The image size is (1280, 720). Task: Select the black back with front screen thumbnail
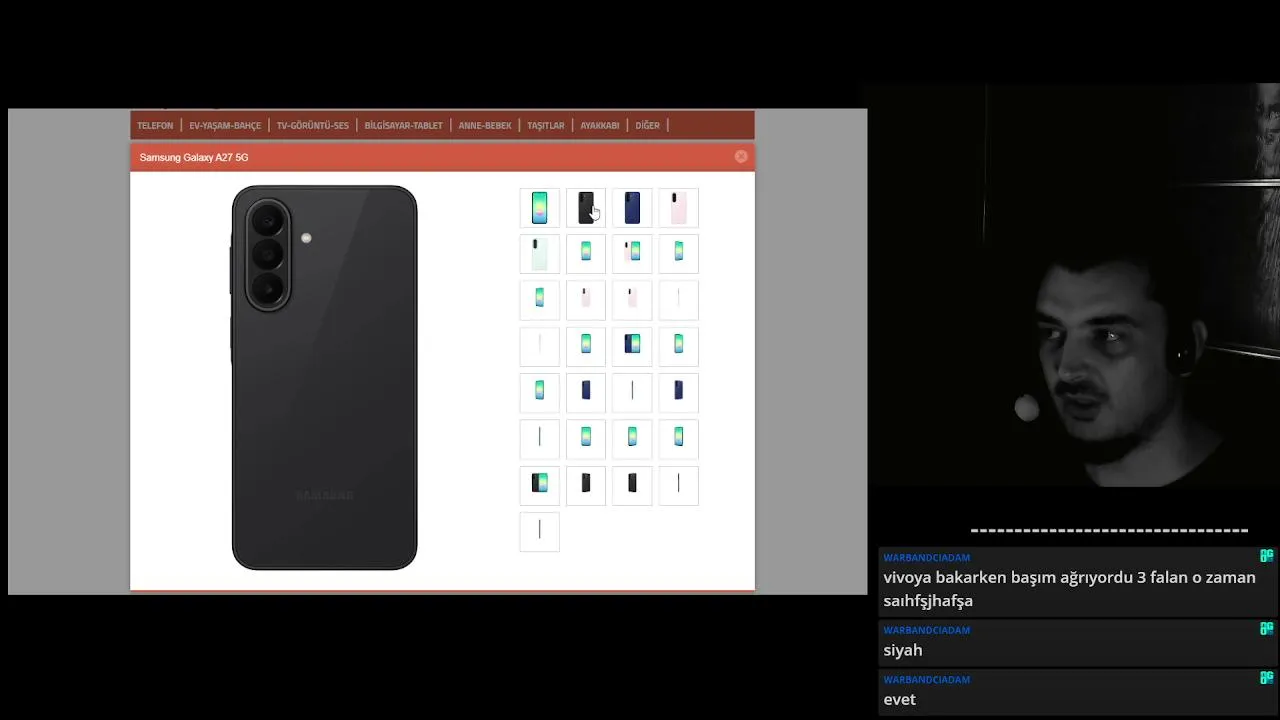tap(540, 484)
